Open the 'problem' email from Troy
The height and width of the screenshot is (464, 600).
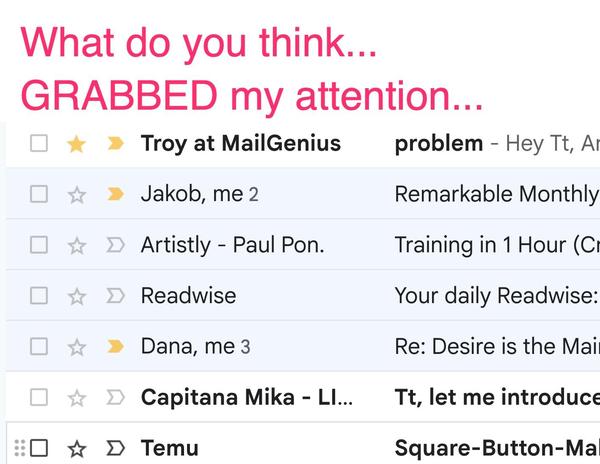pyautogui.click(x=439, y=144)
